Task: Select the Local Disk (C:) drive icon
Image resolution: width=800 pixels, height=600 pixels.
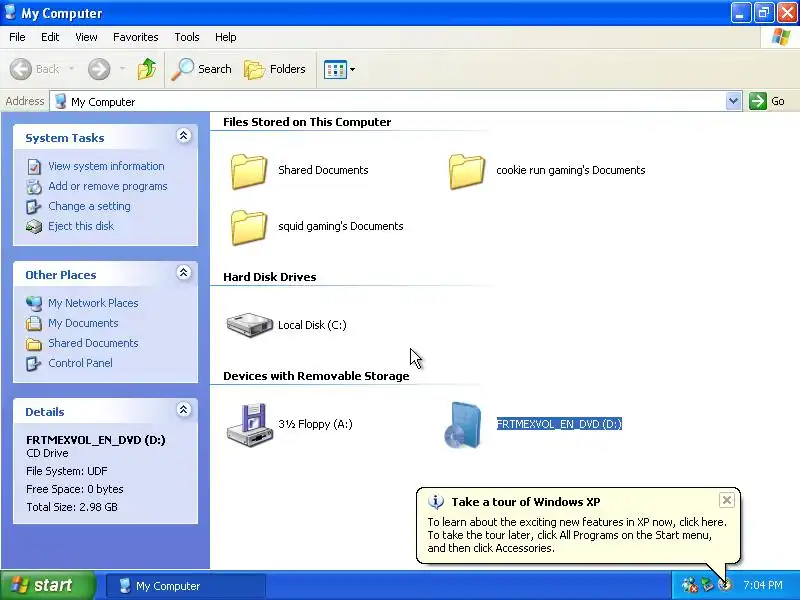Action: pos(249,325)
